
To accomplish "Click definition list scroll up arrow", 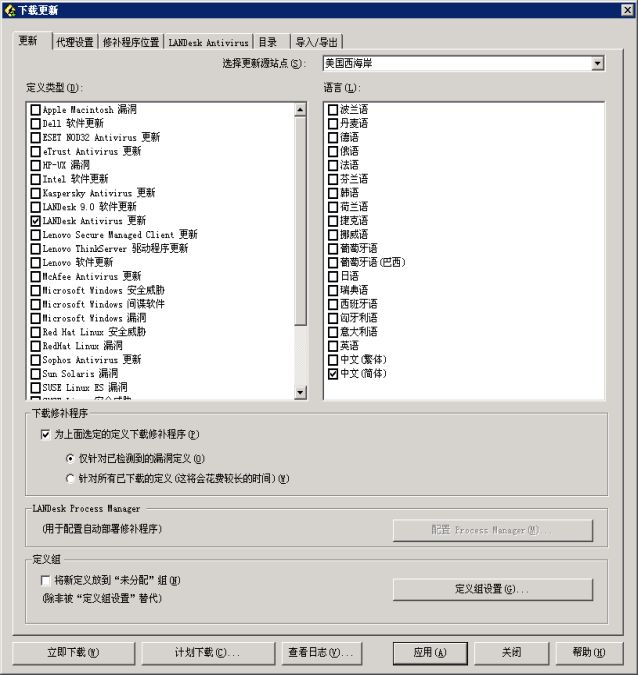I will [300, 110].
